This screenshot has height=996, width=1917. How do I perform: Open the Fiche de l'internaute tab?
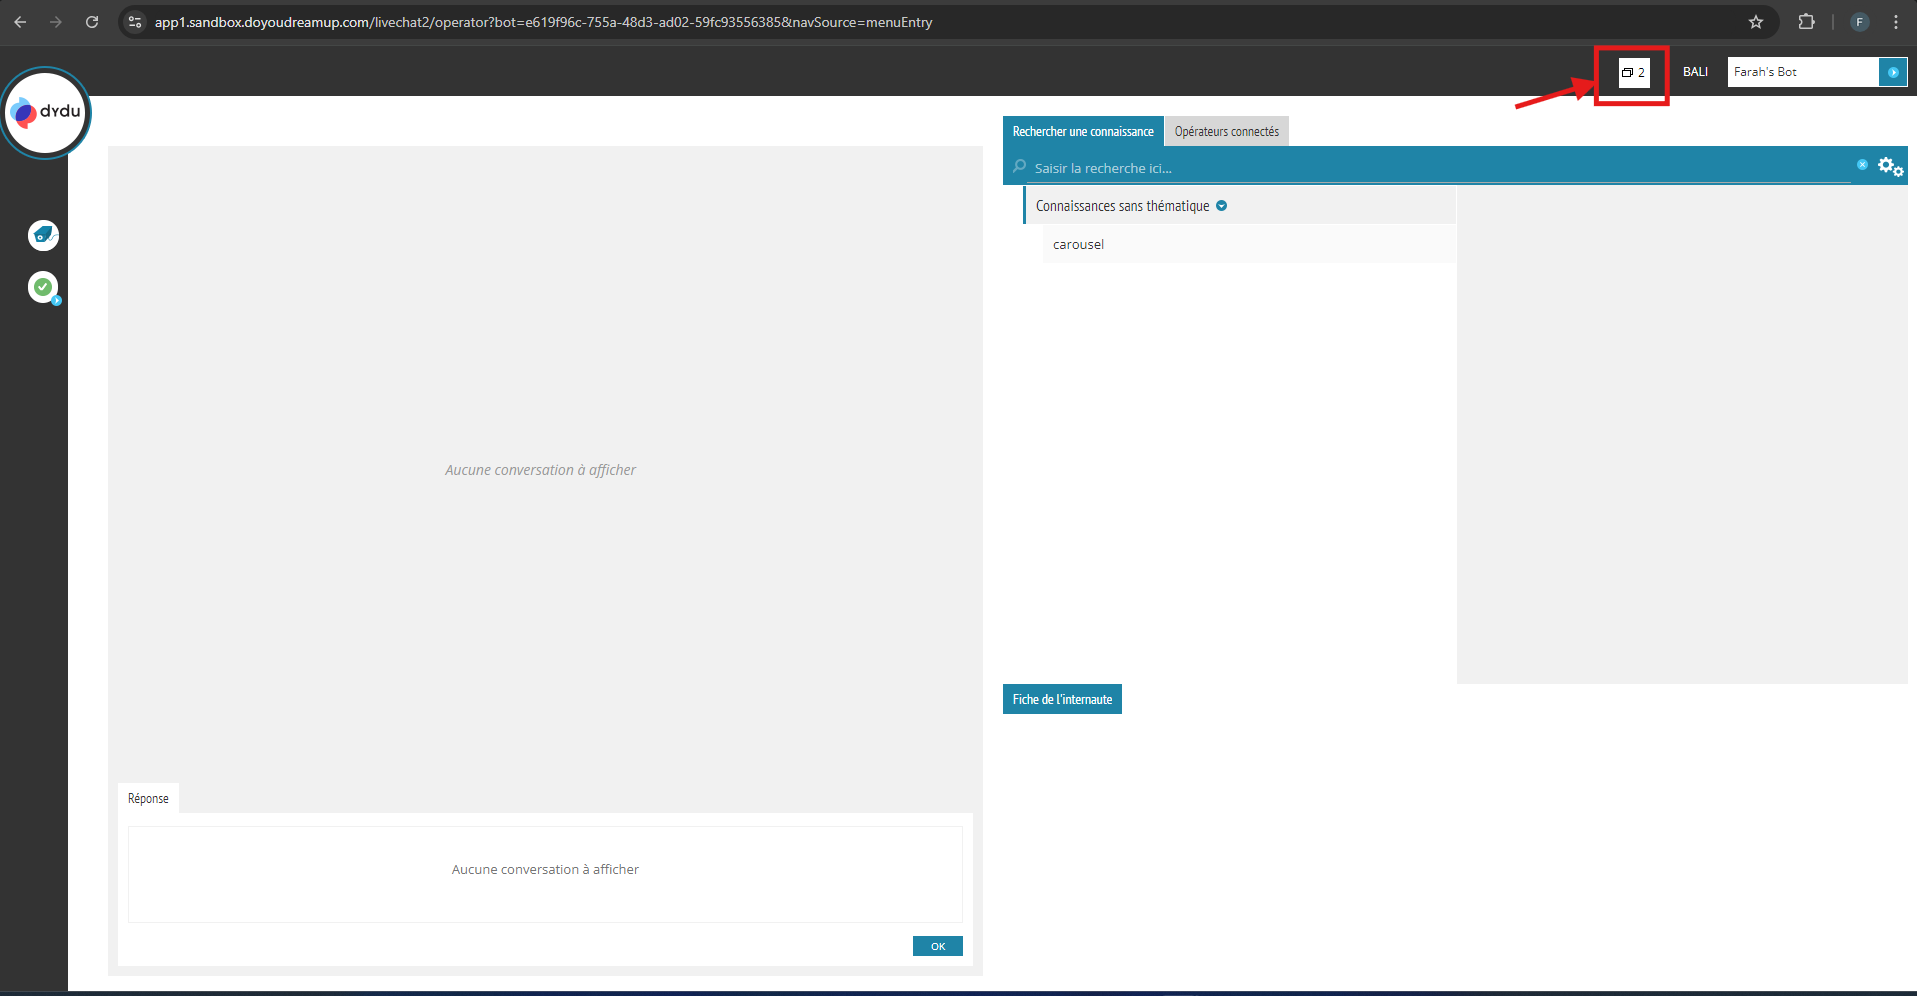click(x=1062, y=699)
